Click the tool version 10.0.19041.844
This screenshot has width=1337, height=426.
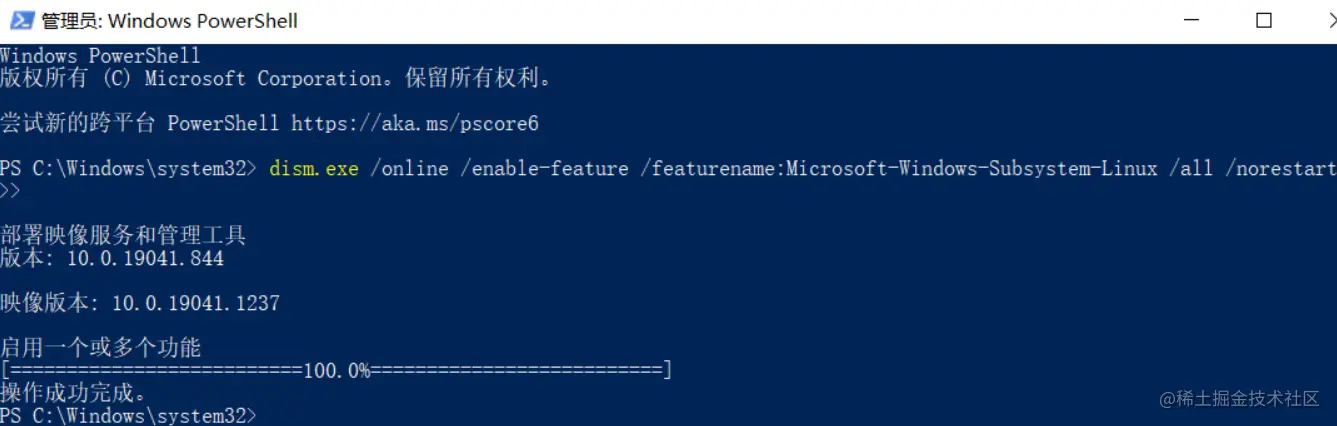point(145,258)
